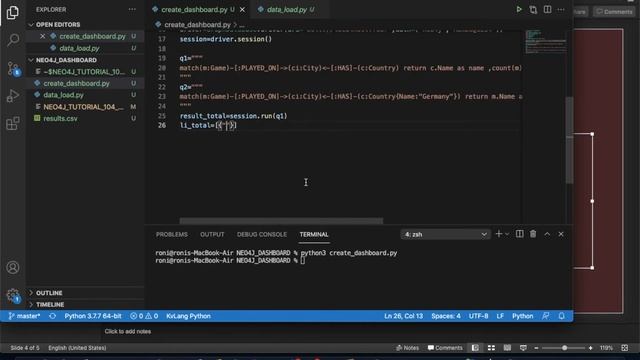
Task: Open the Explorer view in activity bar
Action: click(x=13, y=12)
